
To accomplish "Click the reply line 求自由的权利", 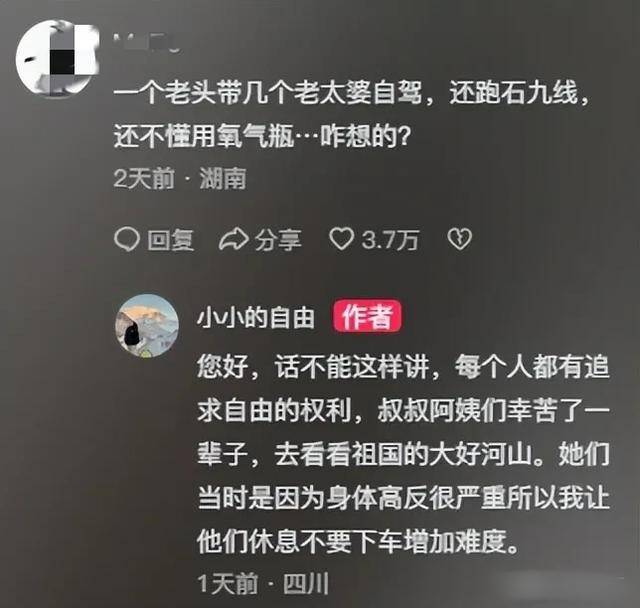I will click(403, 411).
